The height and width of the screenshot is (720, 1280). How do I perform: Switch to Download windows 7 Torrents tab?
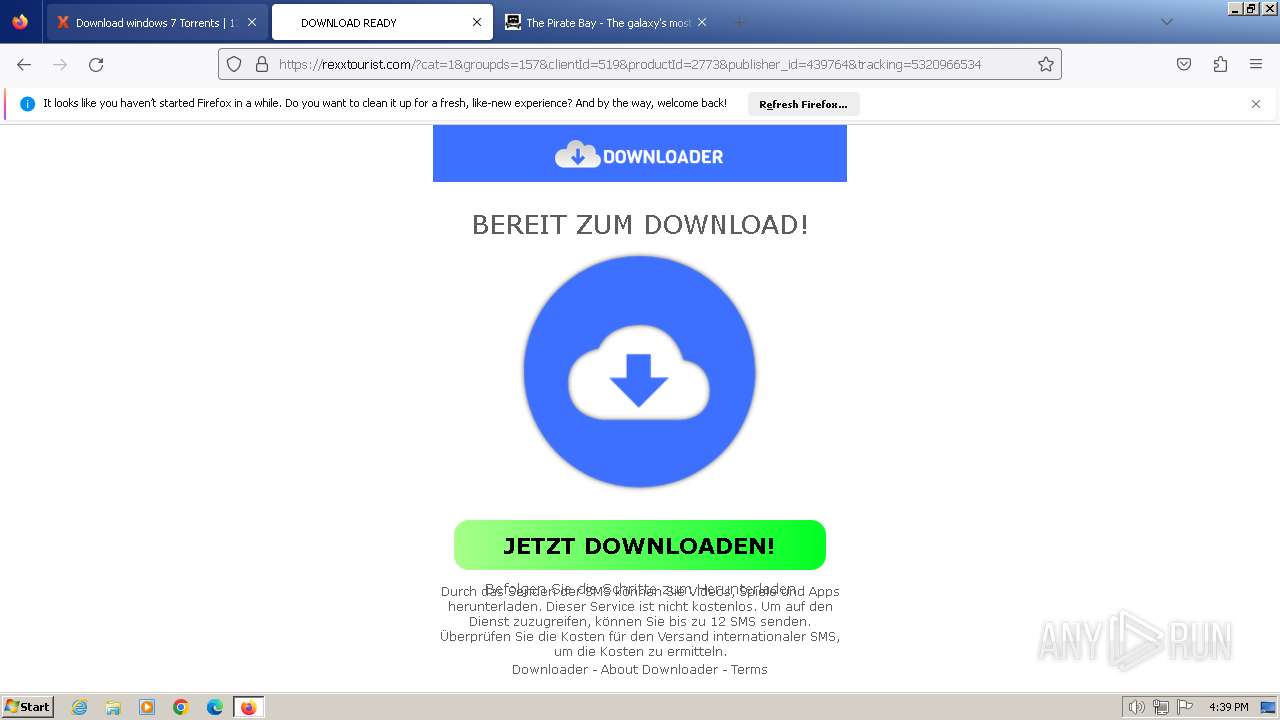click(x=157, y=22)
